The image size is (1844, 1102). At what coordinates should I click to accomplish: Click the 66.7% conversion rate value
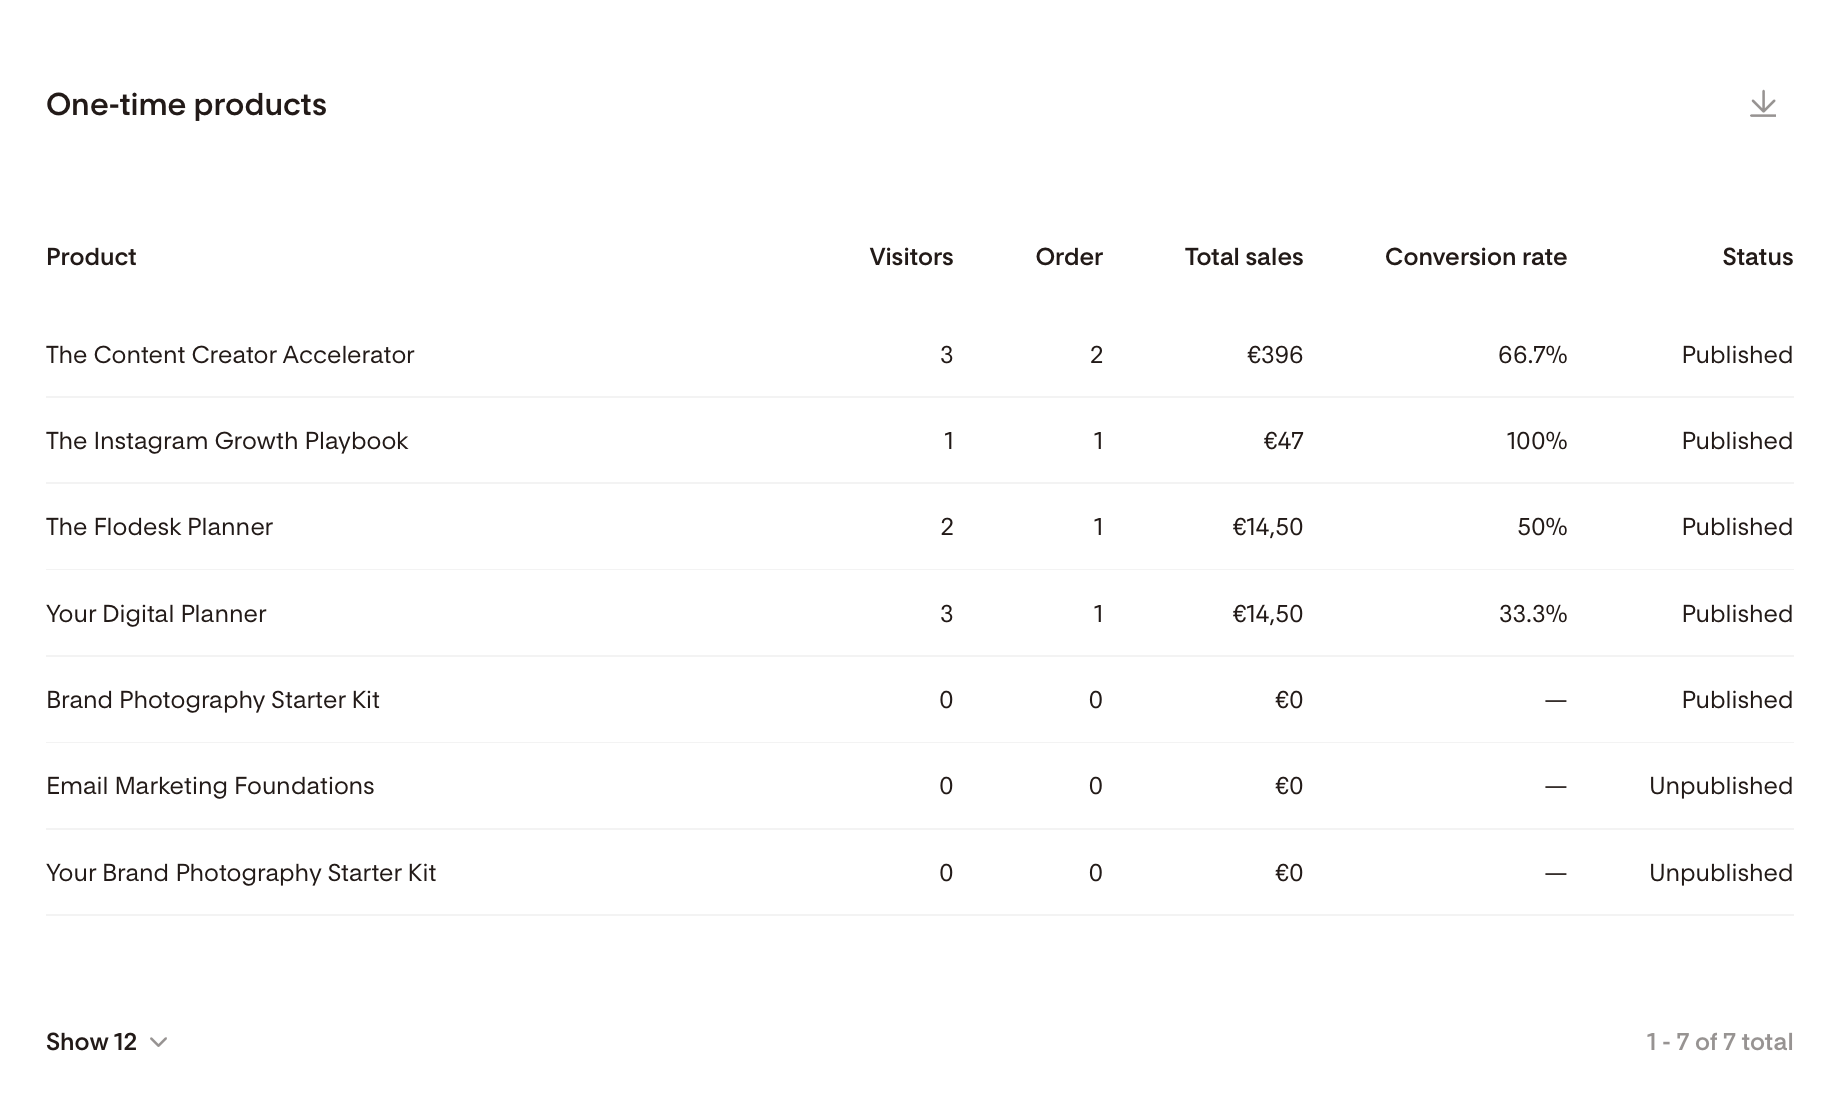tap(1532, 355)
